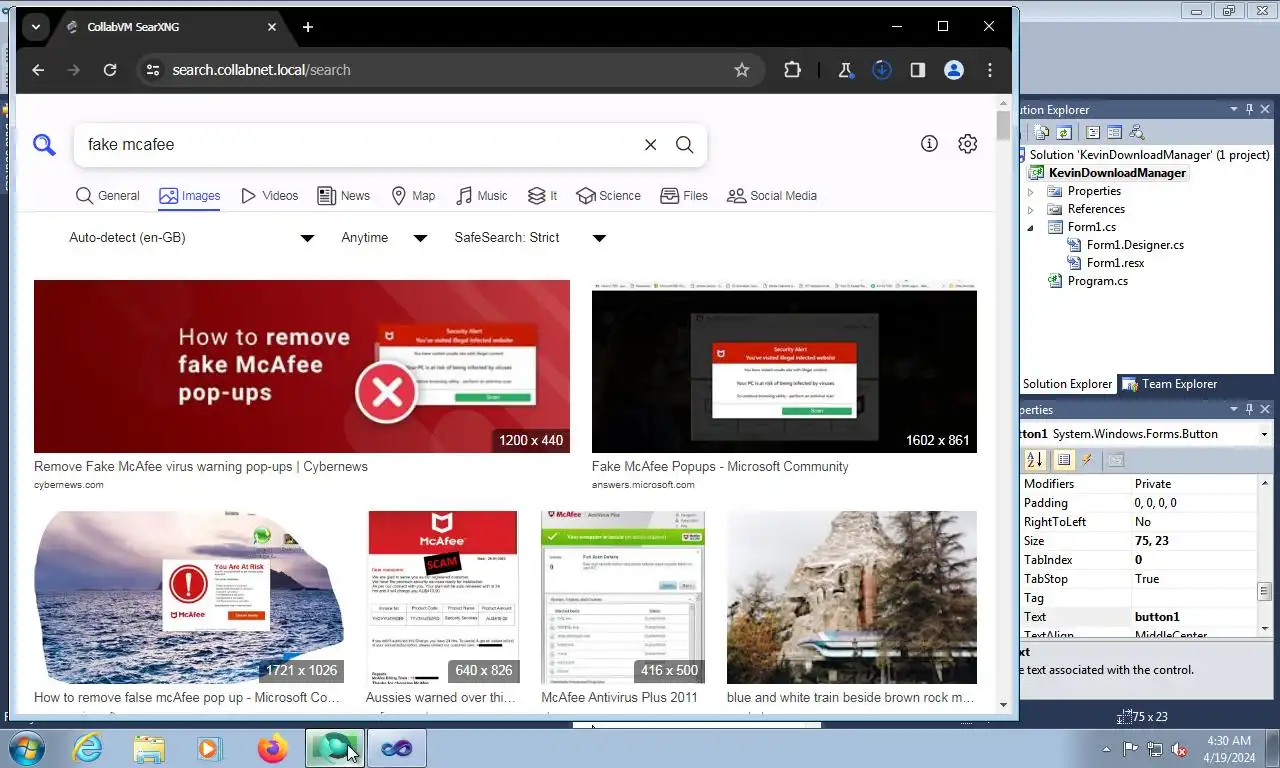View site information icon in address bar
Viewport: 1280px width, 768px height.
[152, 70]
